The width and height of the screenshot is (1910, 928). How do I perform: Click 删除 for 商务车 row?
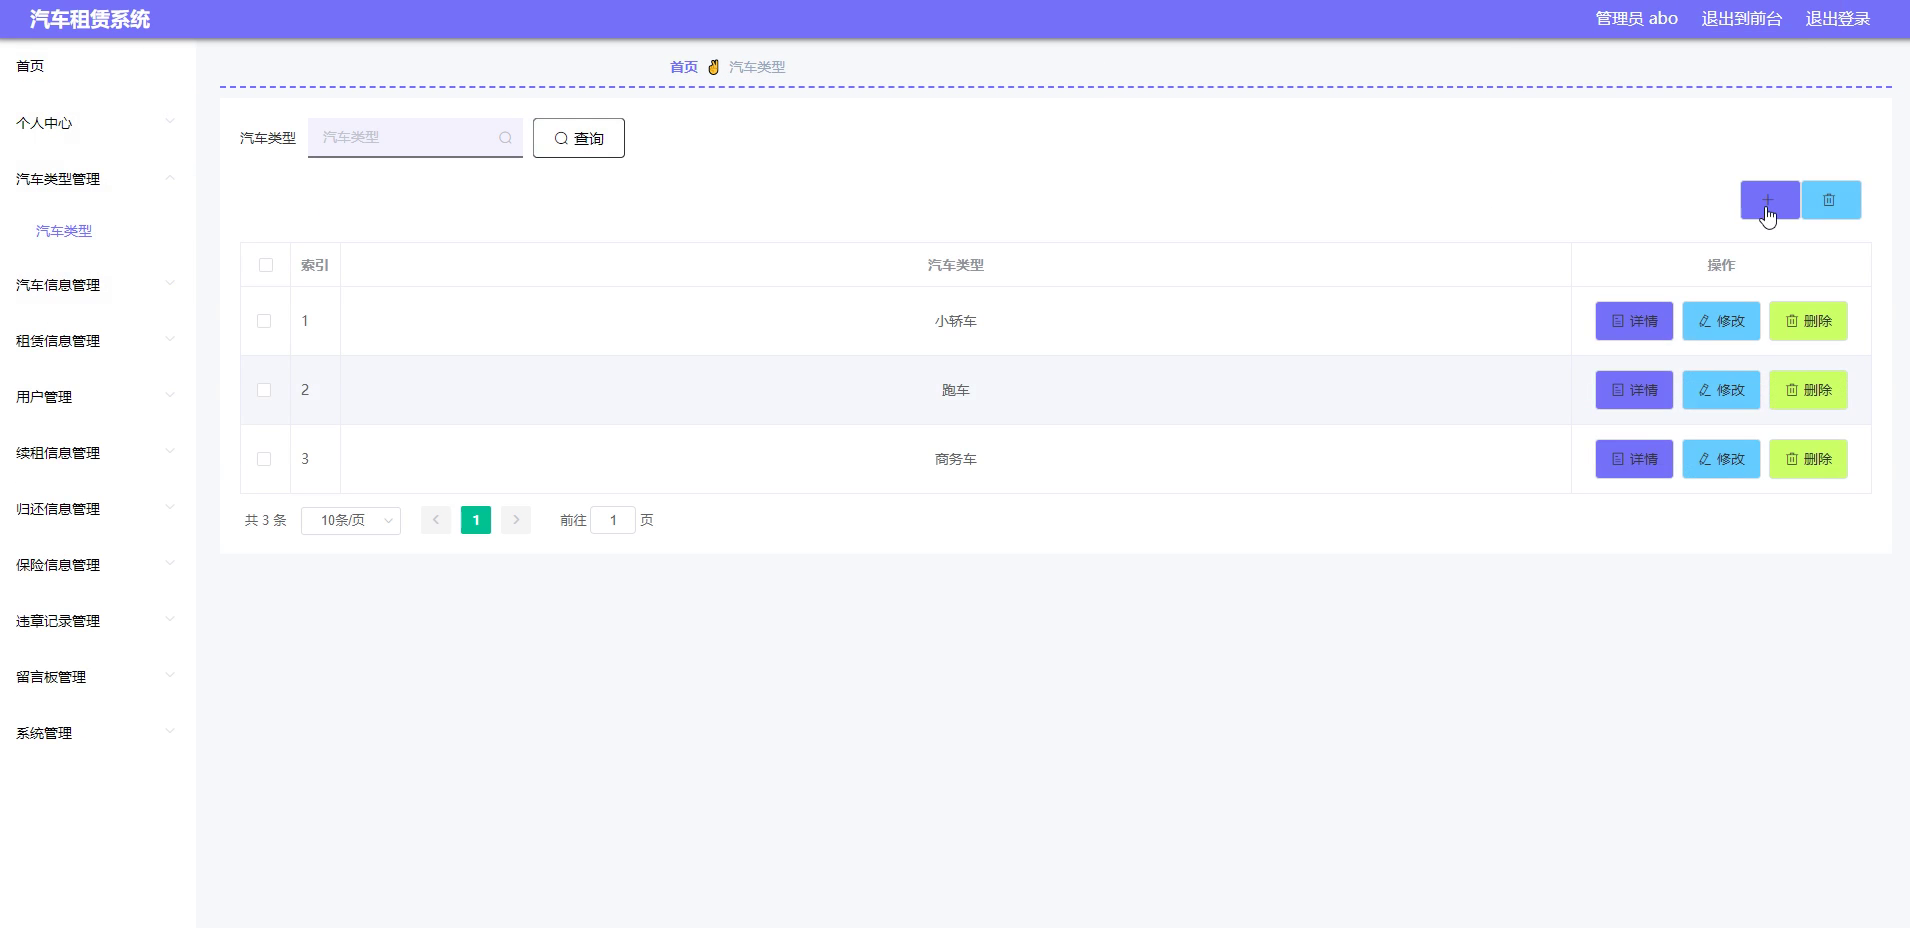(x=1808, y=459)
